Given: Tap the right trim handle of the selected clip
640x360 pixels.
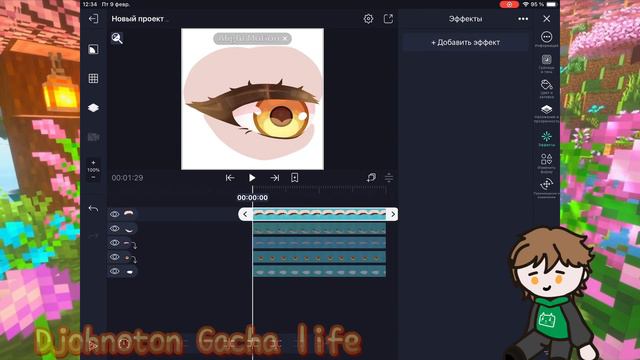Looking at the screenshot, I should click(x=393, y=214).
